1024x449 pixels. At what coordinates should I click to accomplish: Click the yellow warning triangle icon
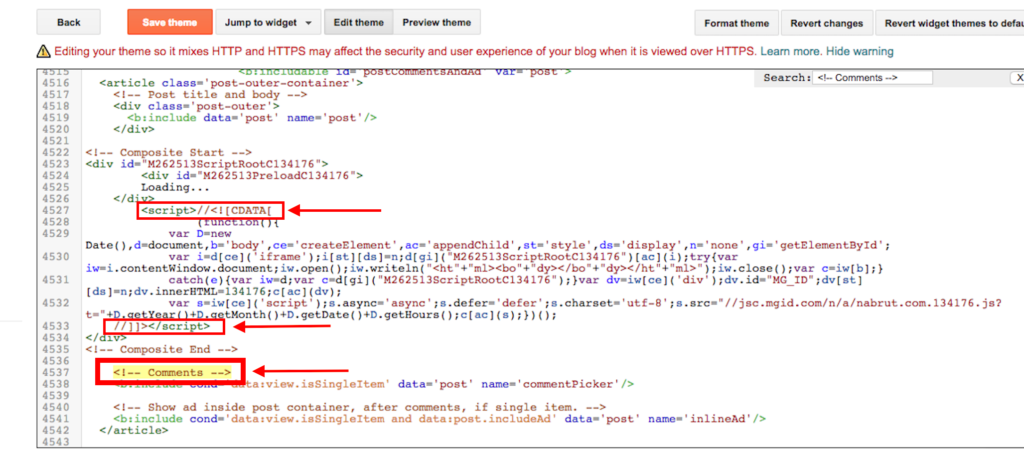coord(44,51)
